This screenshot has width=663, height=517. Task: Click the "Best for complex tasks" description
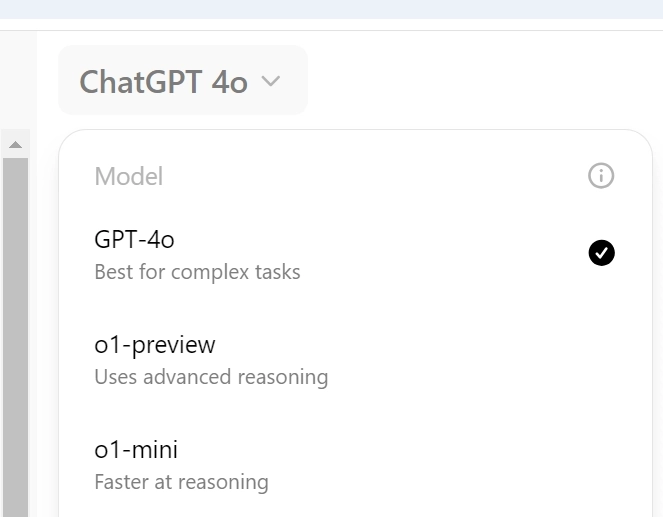coord(197,272)
